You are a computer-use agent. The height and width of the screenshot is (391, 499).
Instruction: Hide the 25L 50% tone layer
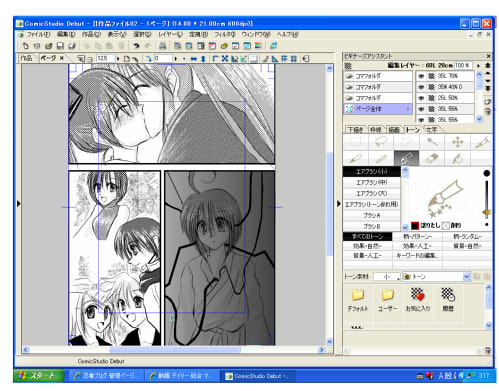(x=421, y=98)
